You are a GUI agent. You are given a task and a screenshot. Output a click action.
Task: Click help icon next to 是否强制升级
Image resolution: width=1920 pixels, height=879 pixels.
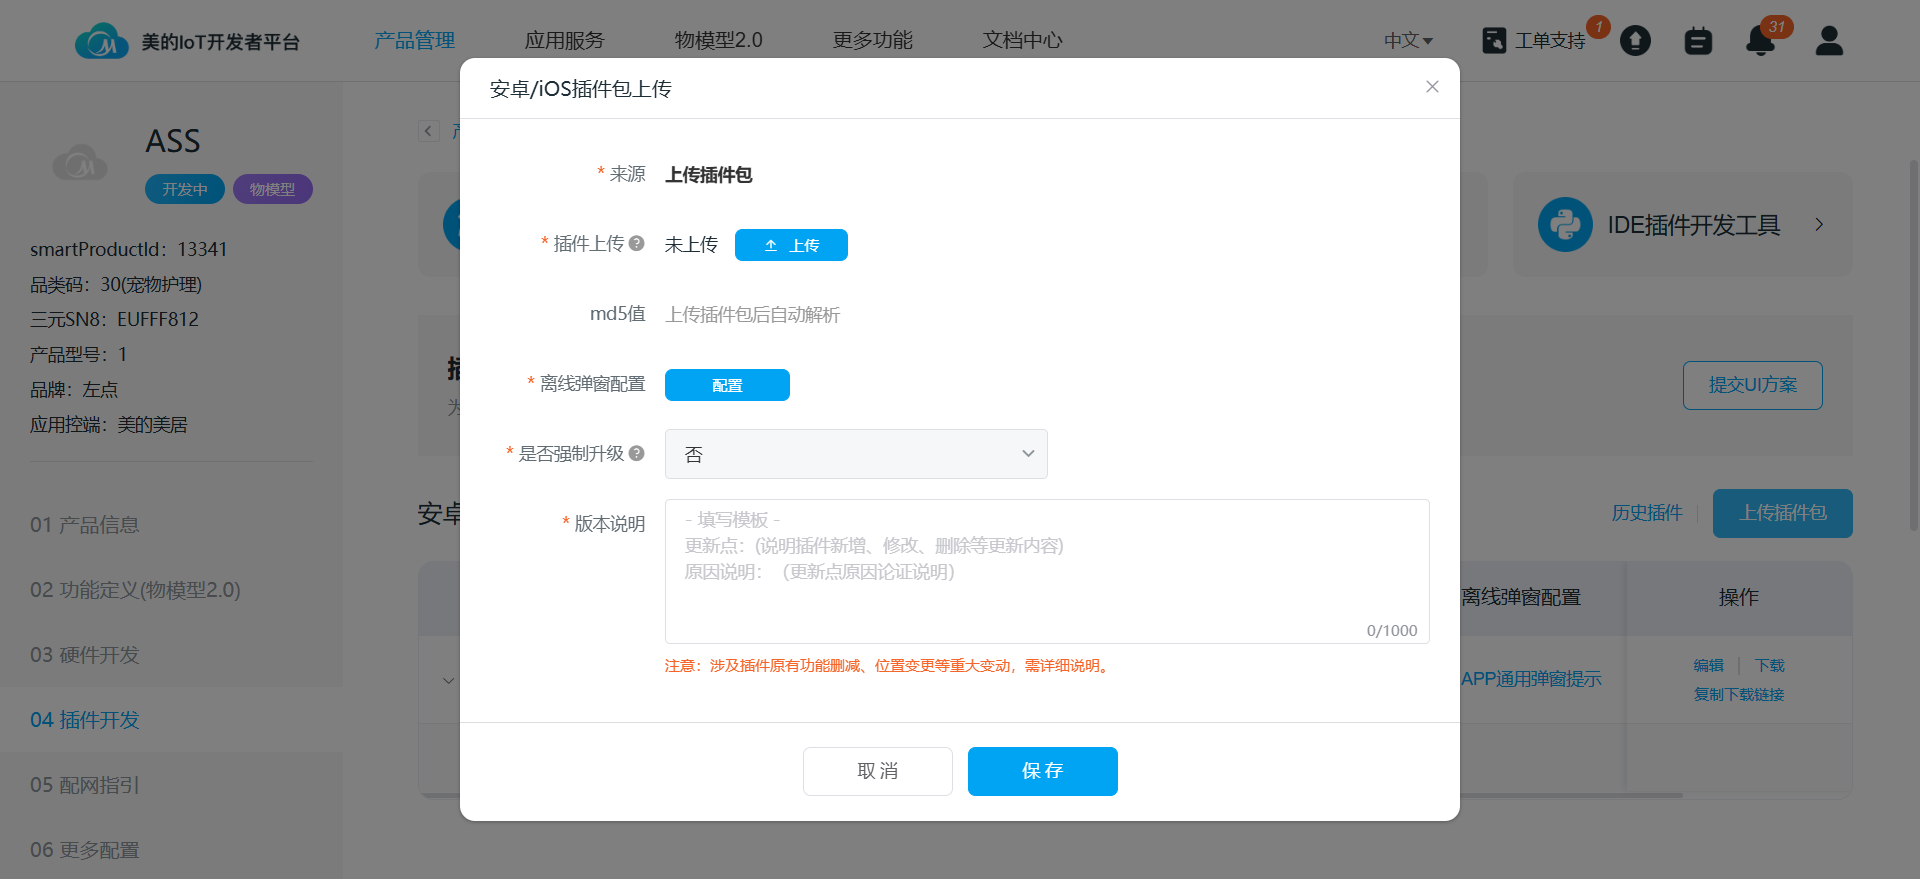(637, 453)
